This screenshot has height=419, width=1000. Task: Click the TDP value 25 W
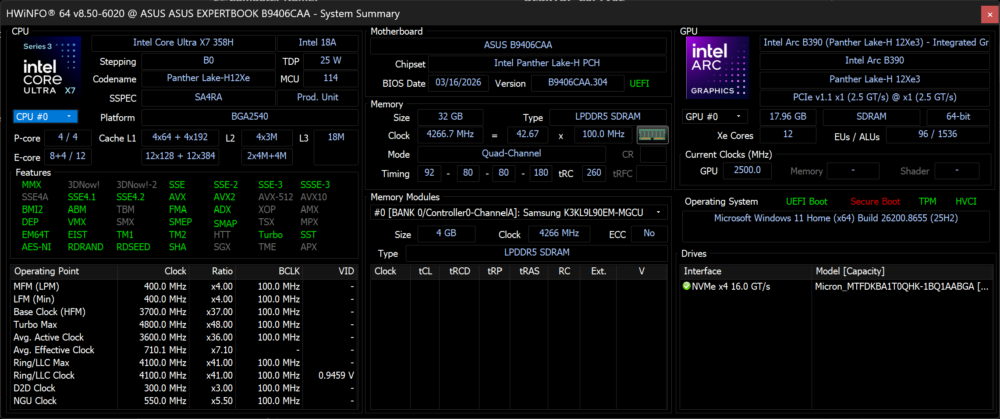330,62
